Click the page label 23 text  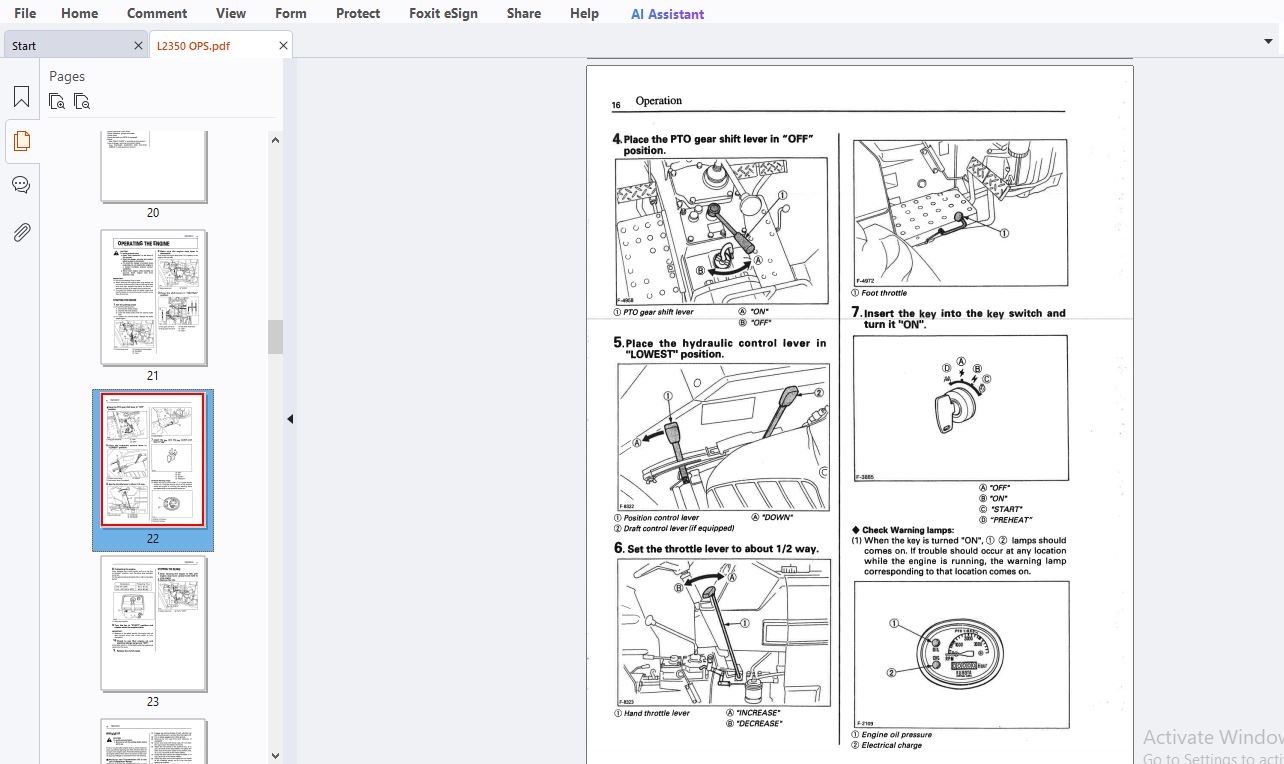(153, 702)
